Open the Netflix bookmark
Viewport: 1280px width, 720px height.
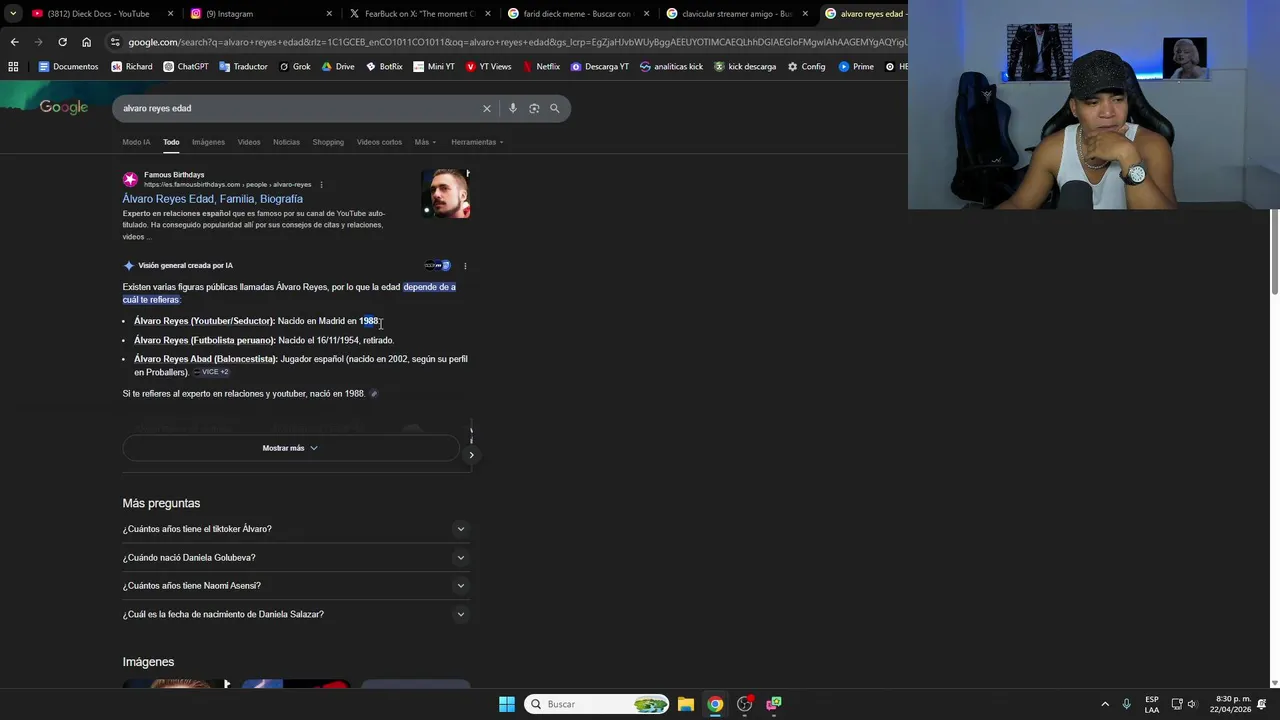click(x=541, y=67)
